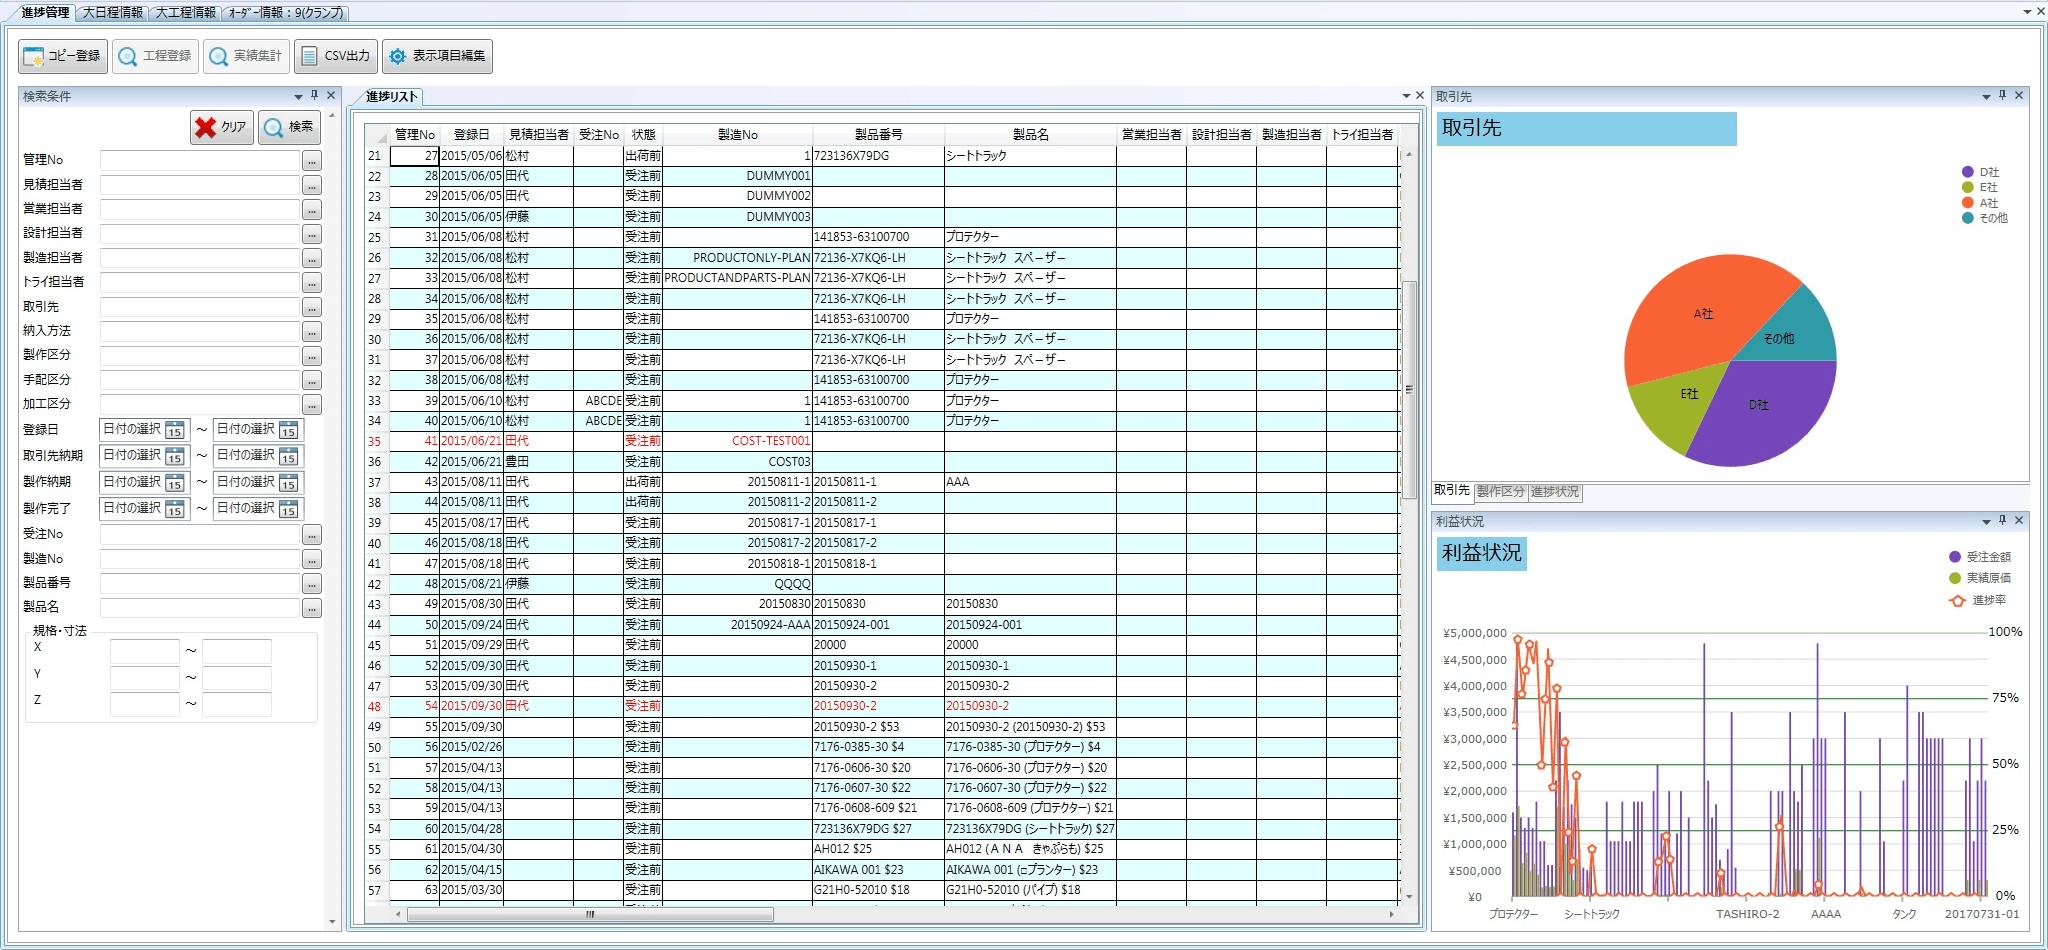Toggle pin on 取引先 chart panel
The width and height of the screenshot is (2048, 950).
pos(2002,96)
